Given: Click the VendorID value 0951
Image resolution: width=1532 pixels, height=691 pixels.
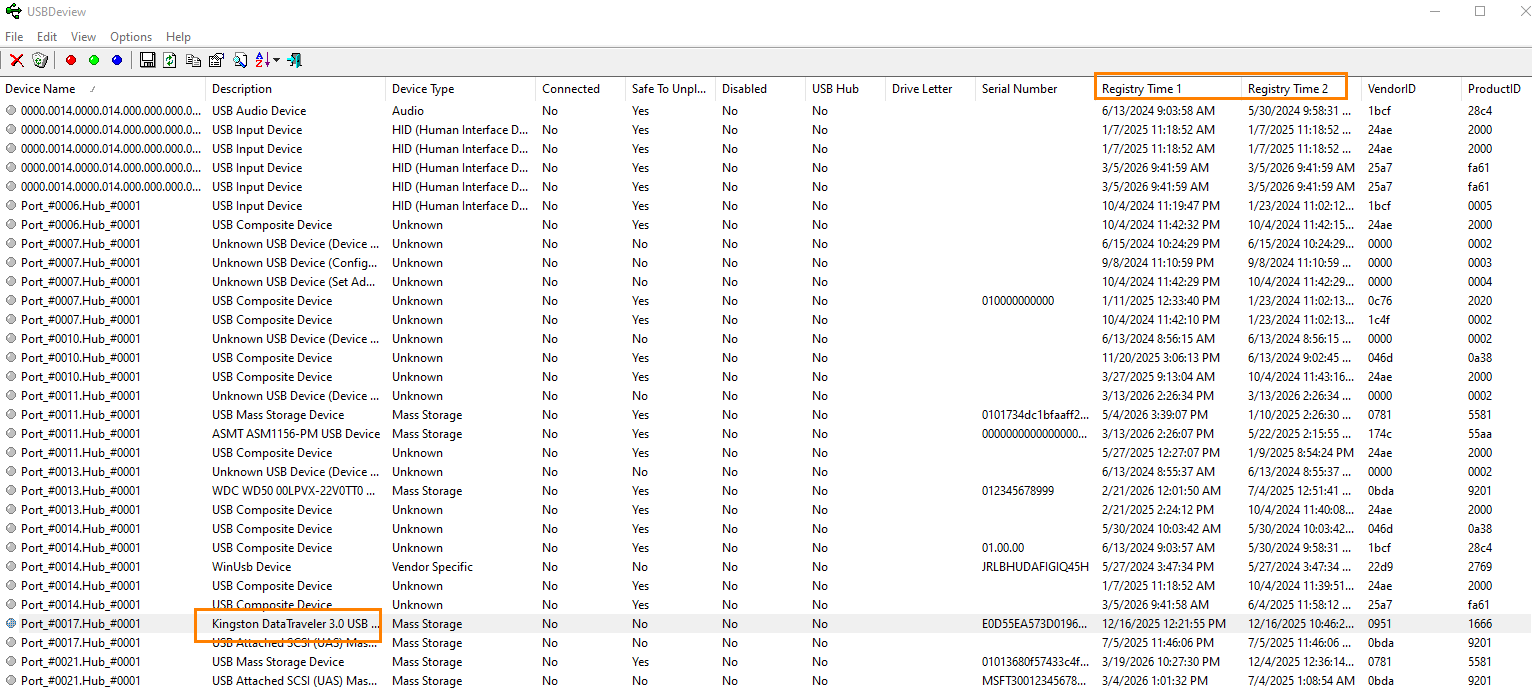Looking at the screenshot, I should click(1380, 624).
